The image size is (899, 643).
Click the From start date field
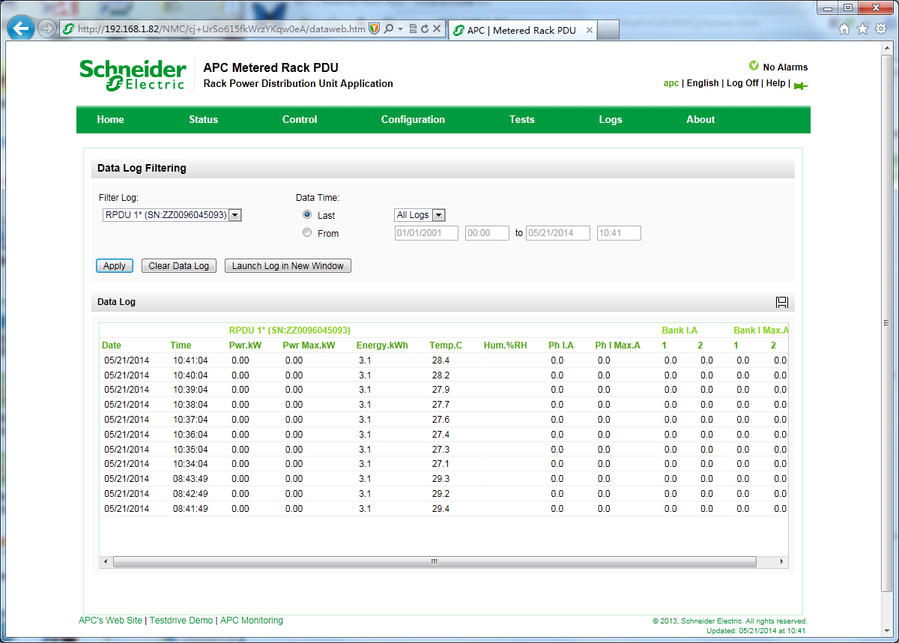point(426,233)
